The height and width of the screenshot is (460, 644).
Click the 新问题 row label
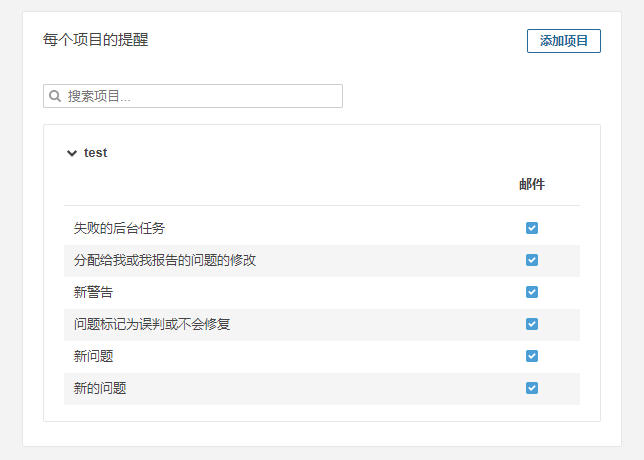click(x=93, y=356)
